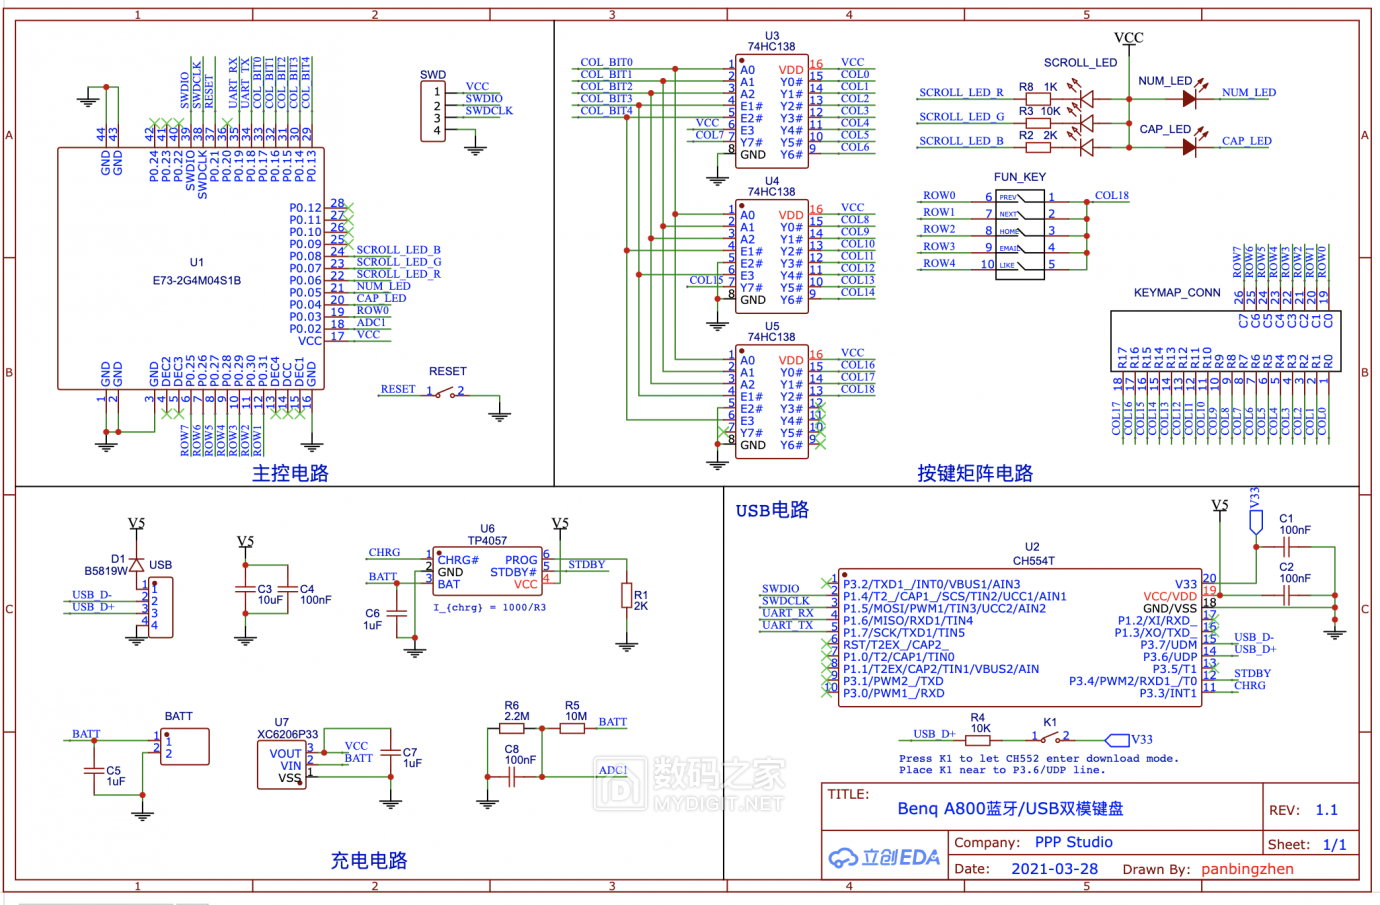Click the K1 switch symbol
The height and width of the screenshot is (905, 1380).
[1050, 738]
